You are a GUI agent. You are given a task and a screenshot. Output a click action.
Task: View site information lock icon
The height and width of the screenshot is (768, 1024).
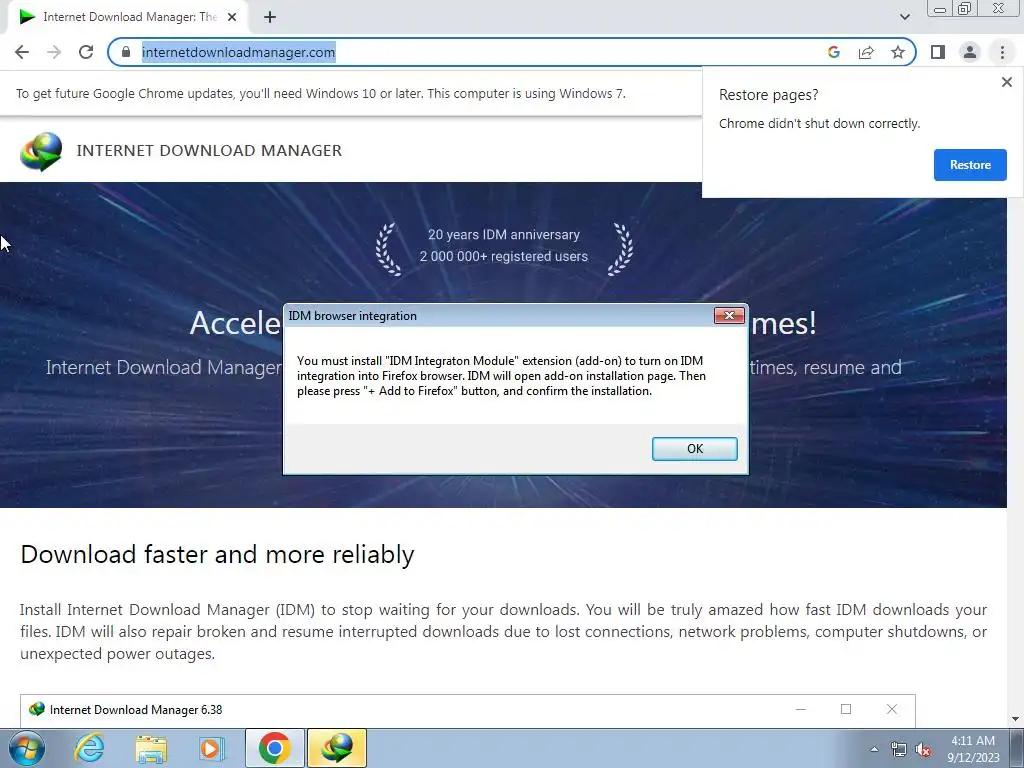pos(126,52)
